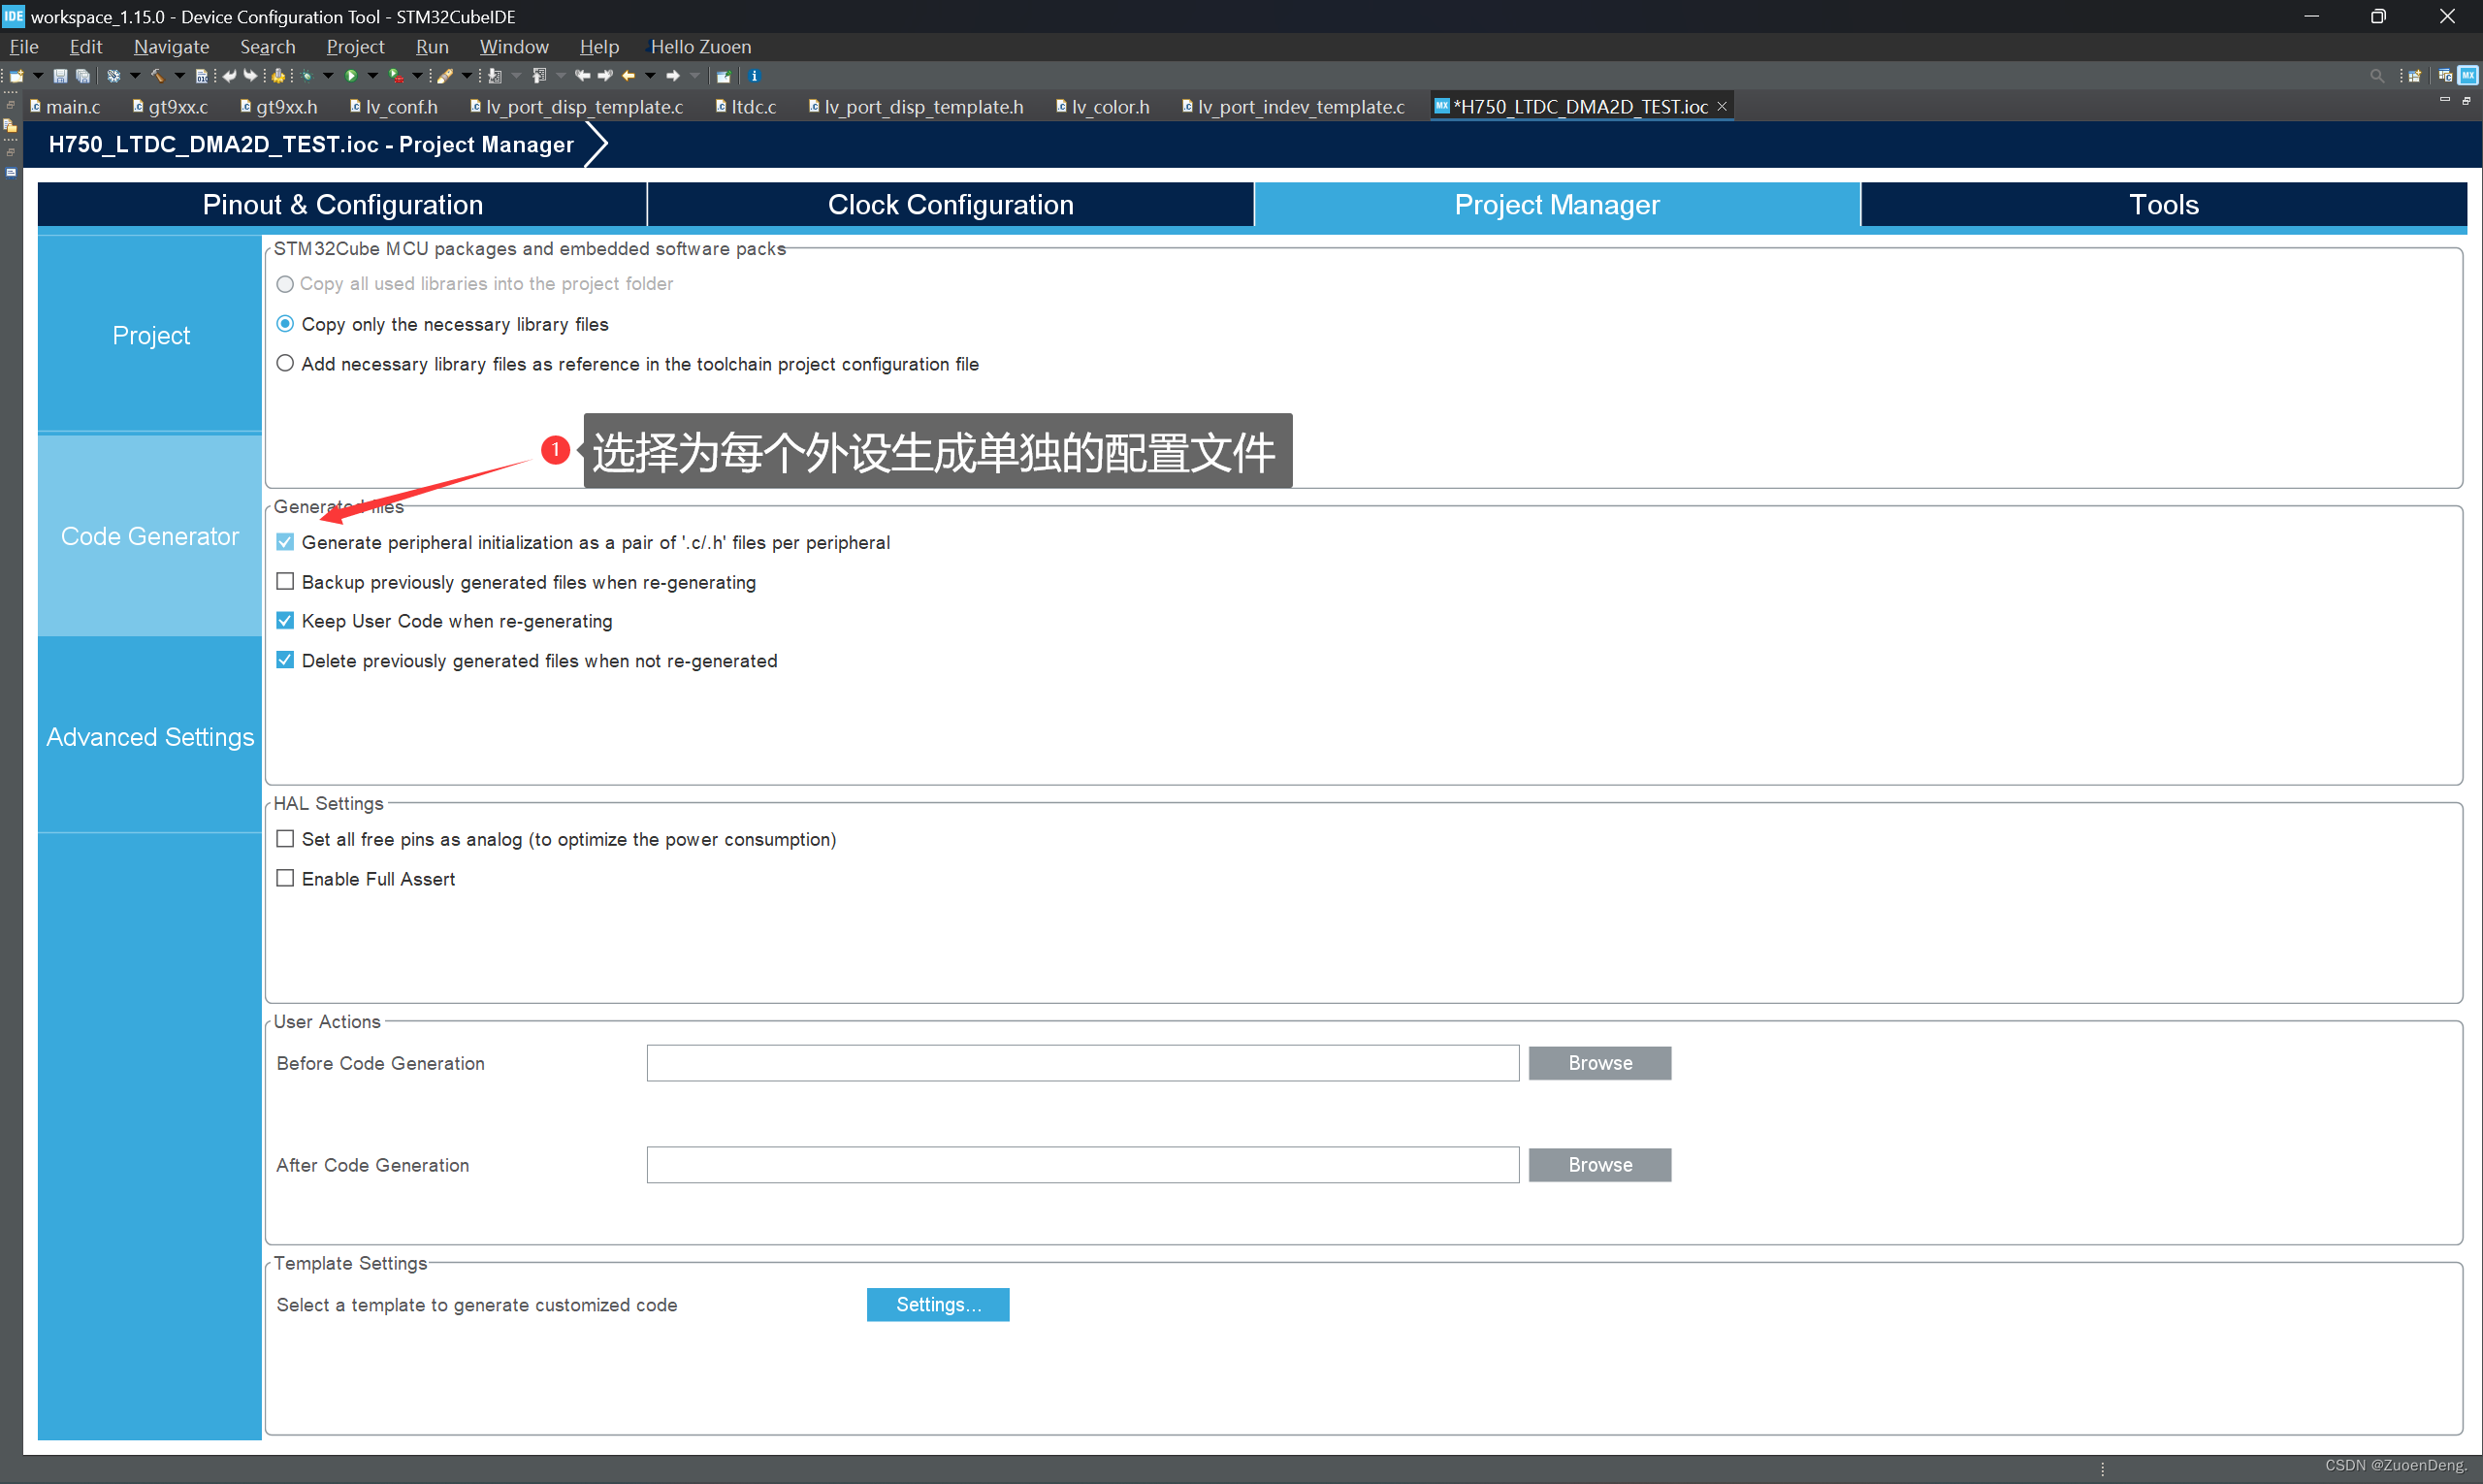Image resolution: width=2483 pixels, height=1484 pixels.
Task: Switch to the Clock Configuration tab
Action: pyautogui.click(x=950, y=205)
